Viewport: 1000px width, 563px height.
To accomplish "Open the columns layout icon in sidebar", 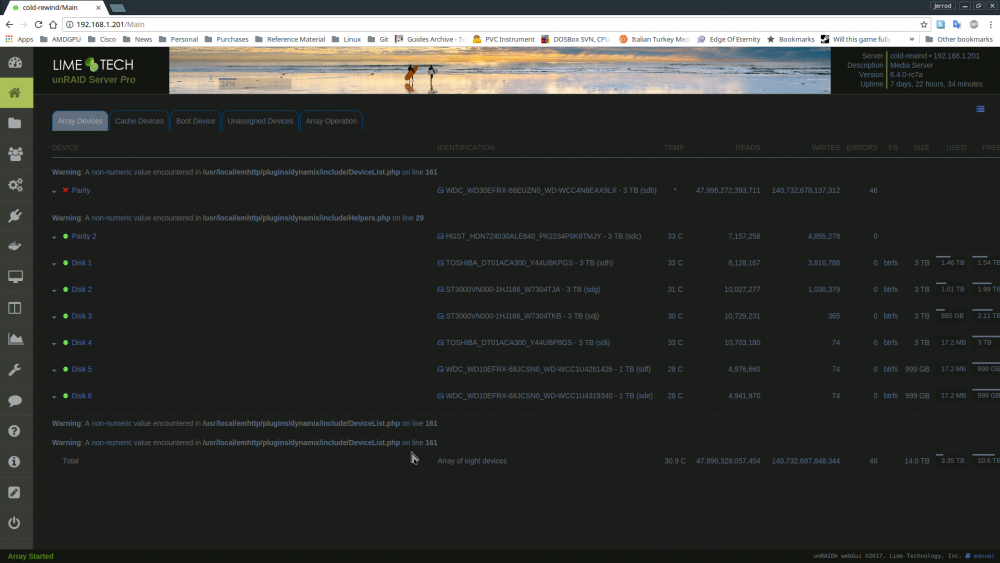I will point(15,308).
